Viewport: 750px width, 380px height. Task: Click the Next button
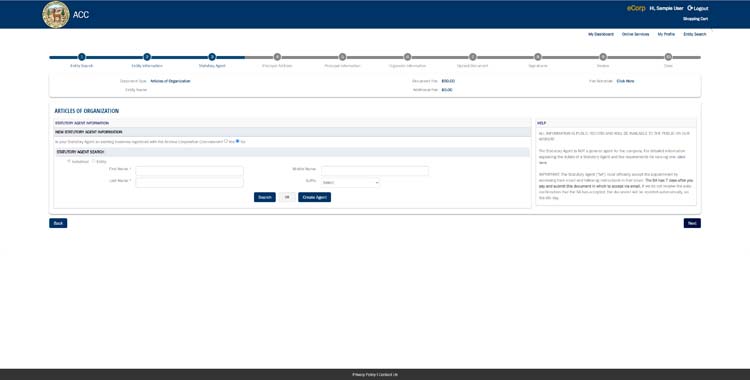point(692,223)
